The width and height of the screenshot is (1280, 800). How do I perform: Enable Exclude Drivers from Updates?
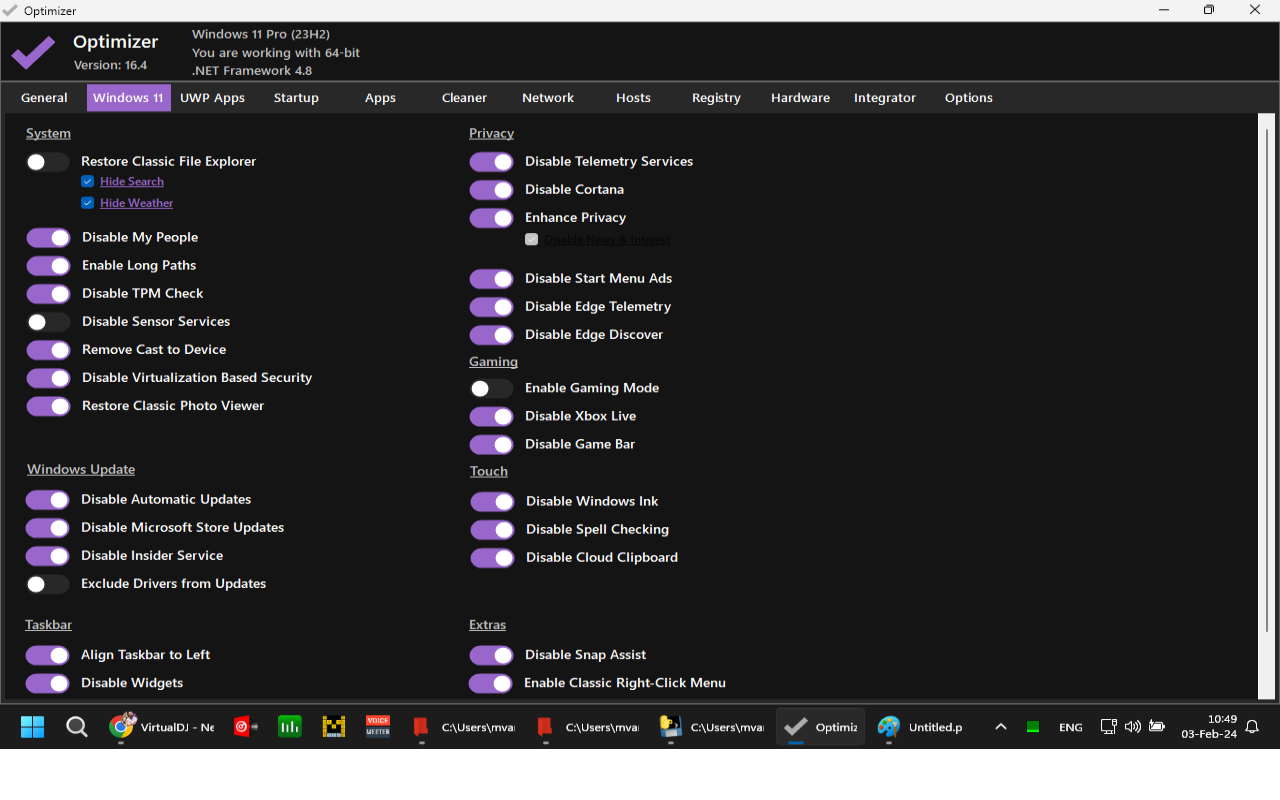47,584
